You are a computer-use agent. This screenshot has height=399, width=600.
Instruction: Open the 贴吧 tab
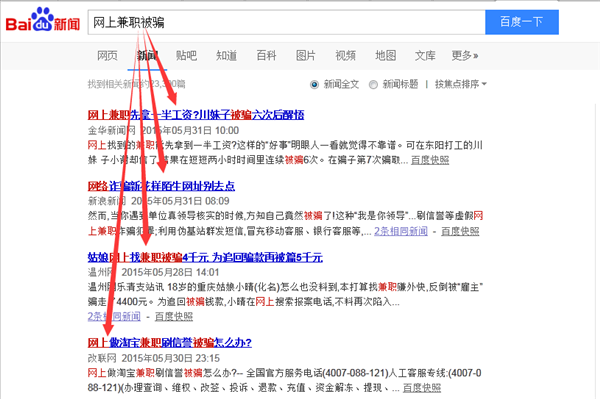point(186,56)
